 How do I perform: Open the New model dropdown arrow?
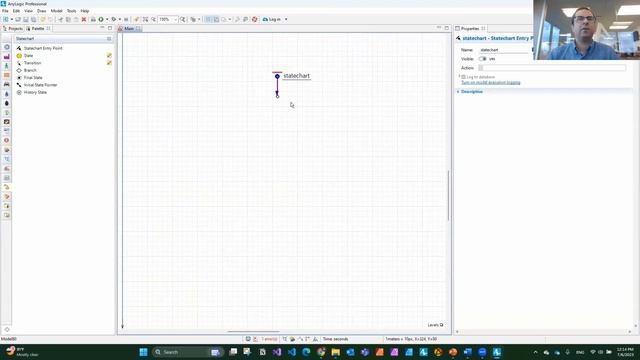(11, 19)
